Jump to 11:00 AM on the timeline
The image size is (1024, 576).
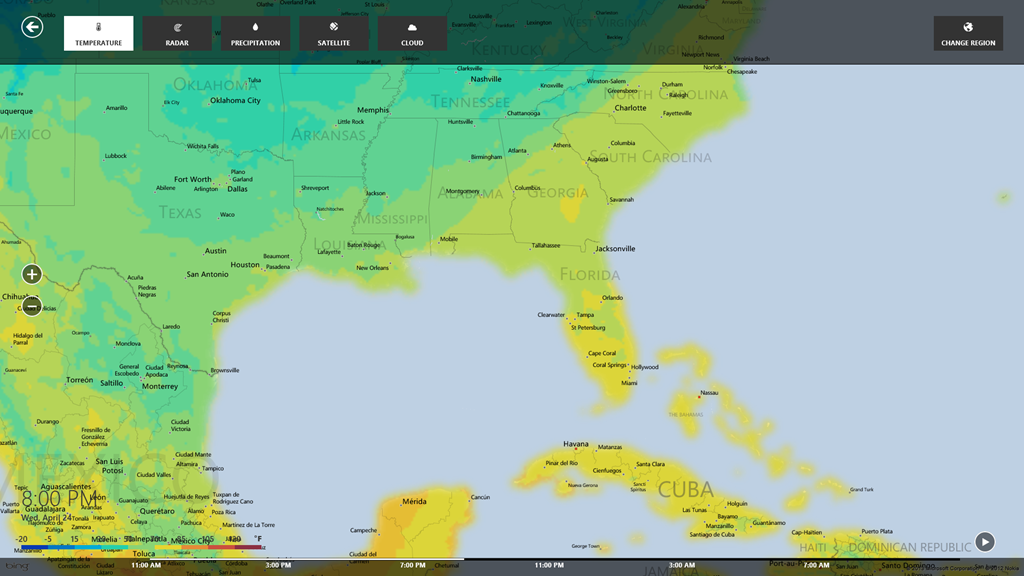[x=146, y=565]
